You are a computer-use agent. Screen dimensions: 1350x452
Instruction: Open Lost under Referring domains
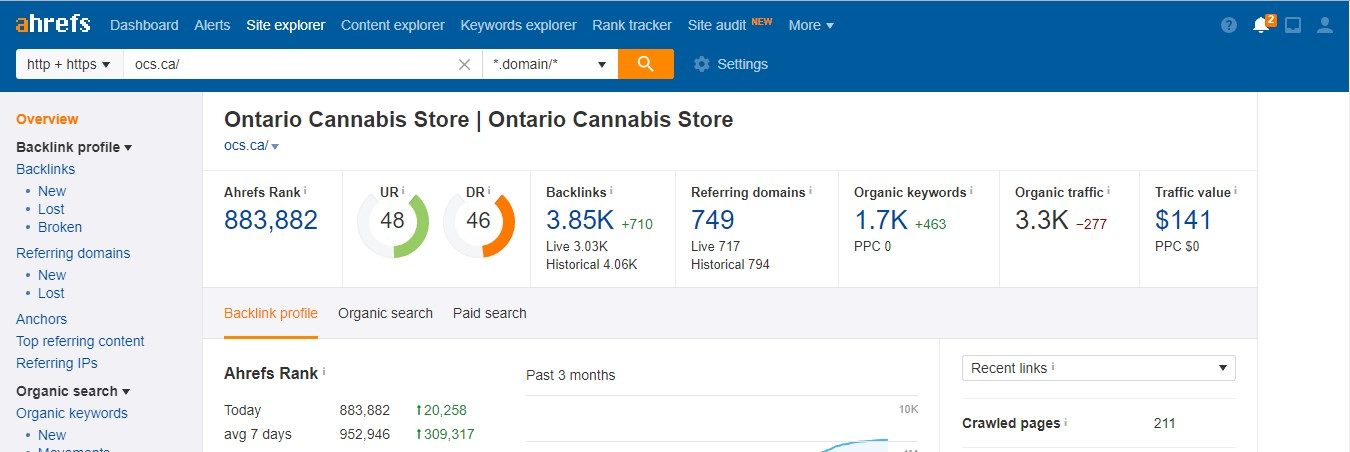pyautogui.click(x=51, y=293)
